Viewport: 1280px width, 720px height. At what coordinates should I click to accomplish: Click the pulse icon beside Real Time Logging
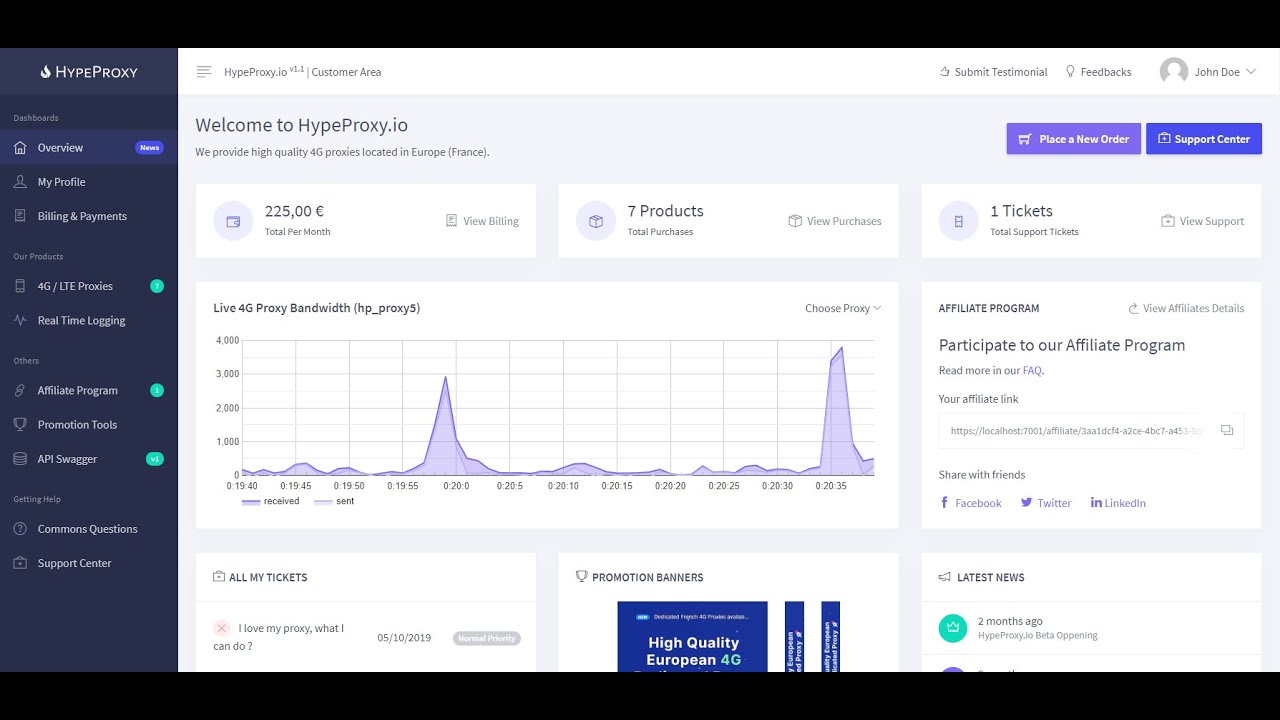tap(20, 321)
